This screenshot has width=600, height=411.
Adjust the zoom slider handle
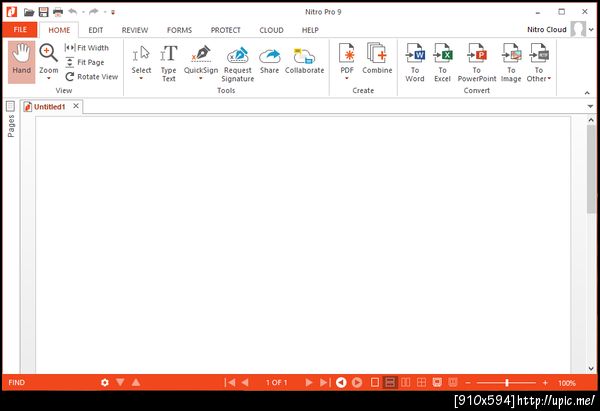click(507, 383)
